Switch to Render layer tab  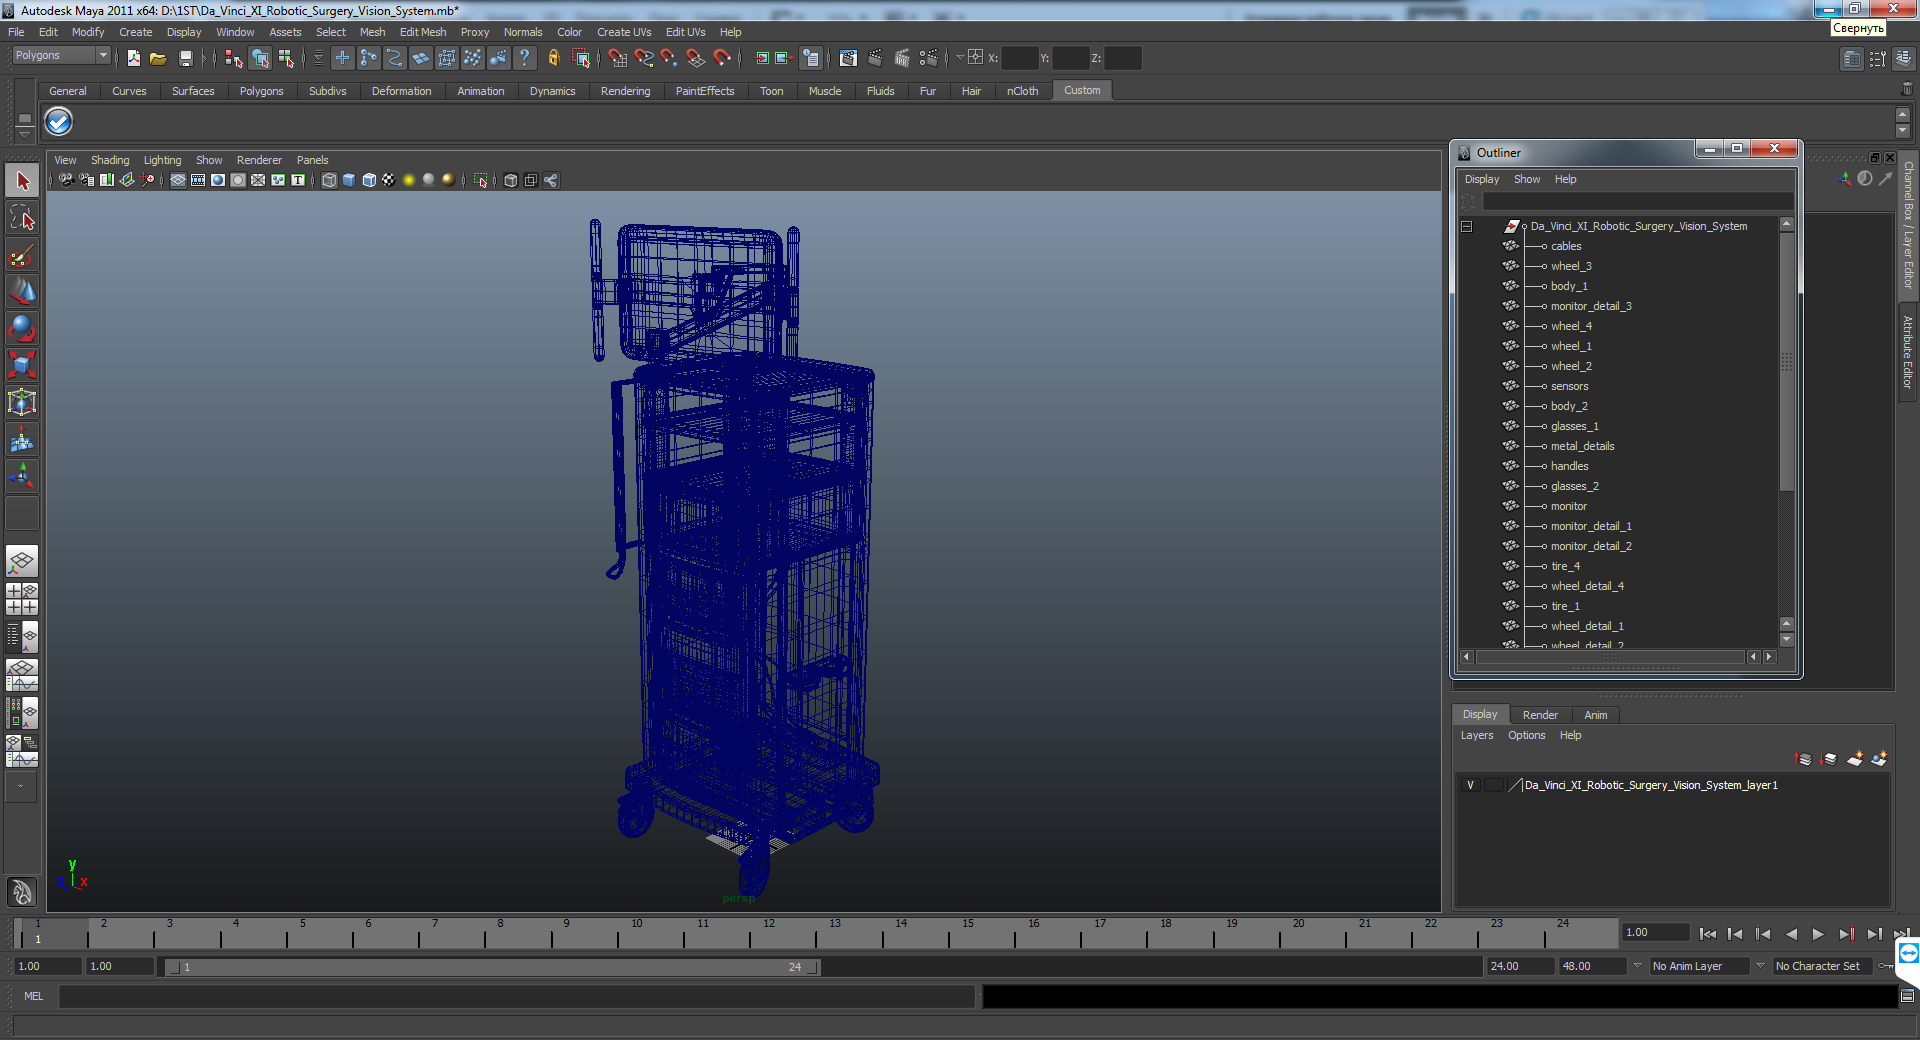[x=1540, y=715]
